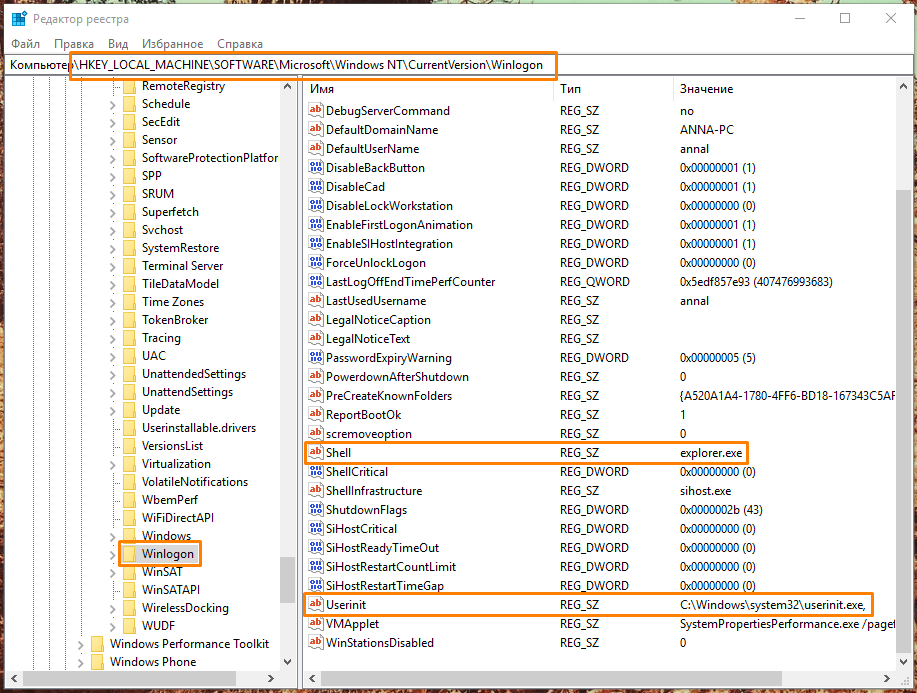This screenshot has width=917, height=693.
Task: Click the string icon beside VMApplet
Action: [316, 623]
